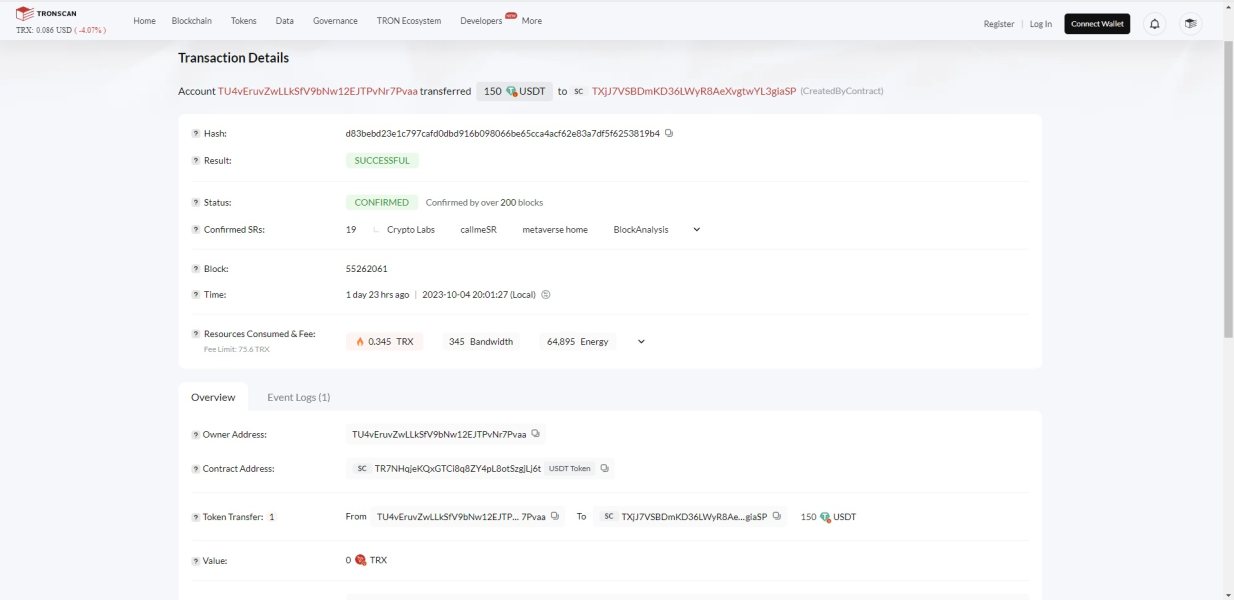1234x600 pixels.
Task: Click the notification bell icon
Action: coord(1154,23)
